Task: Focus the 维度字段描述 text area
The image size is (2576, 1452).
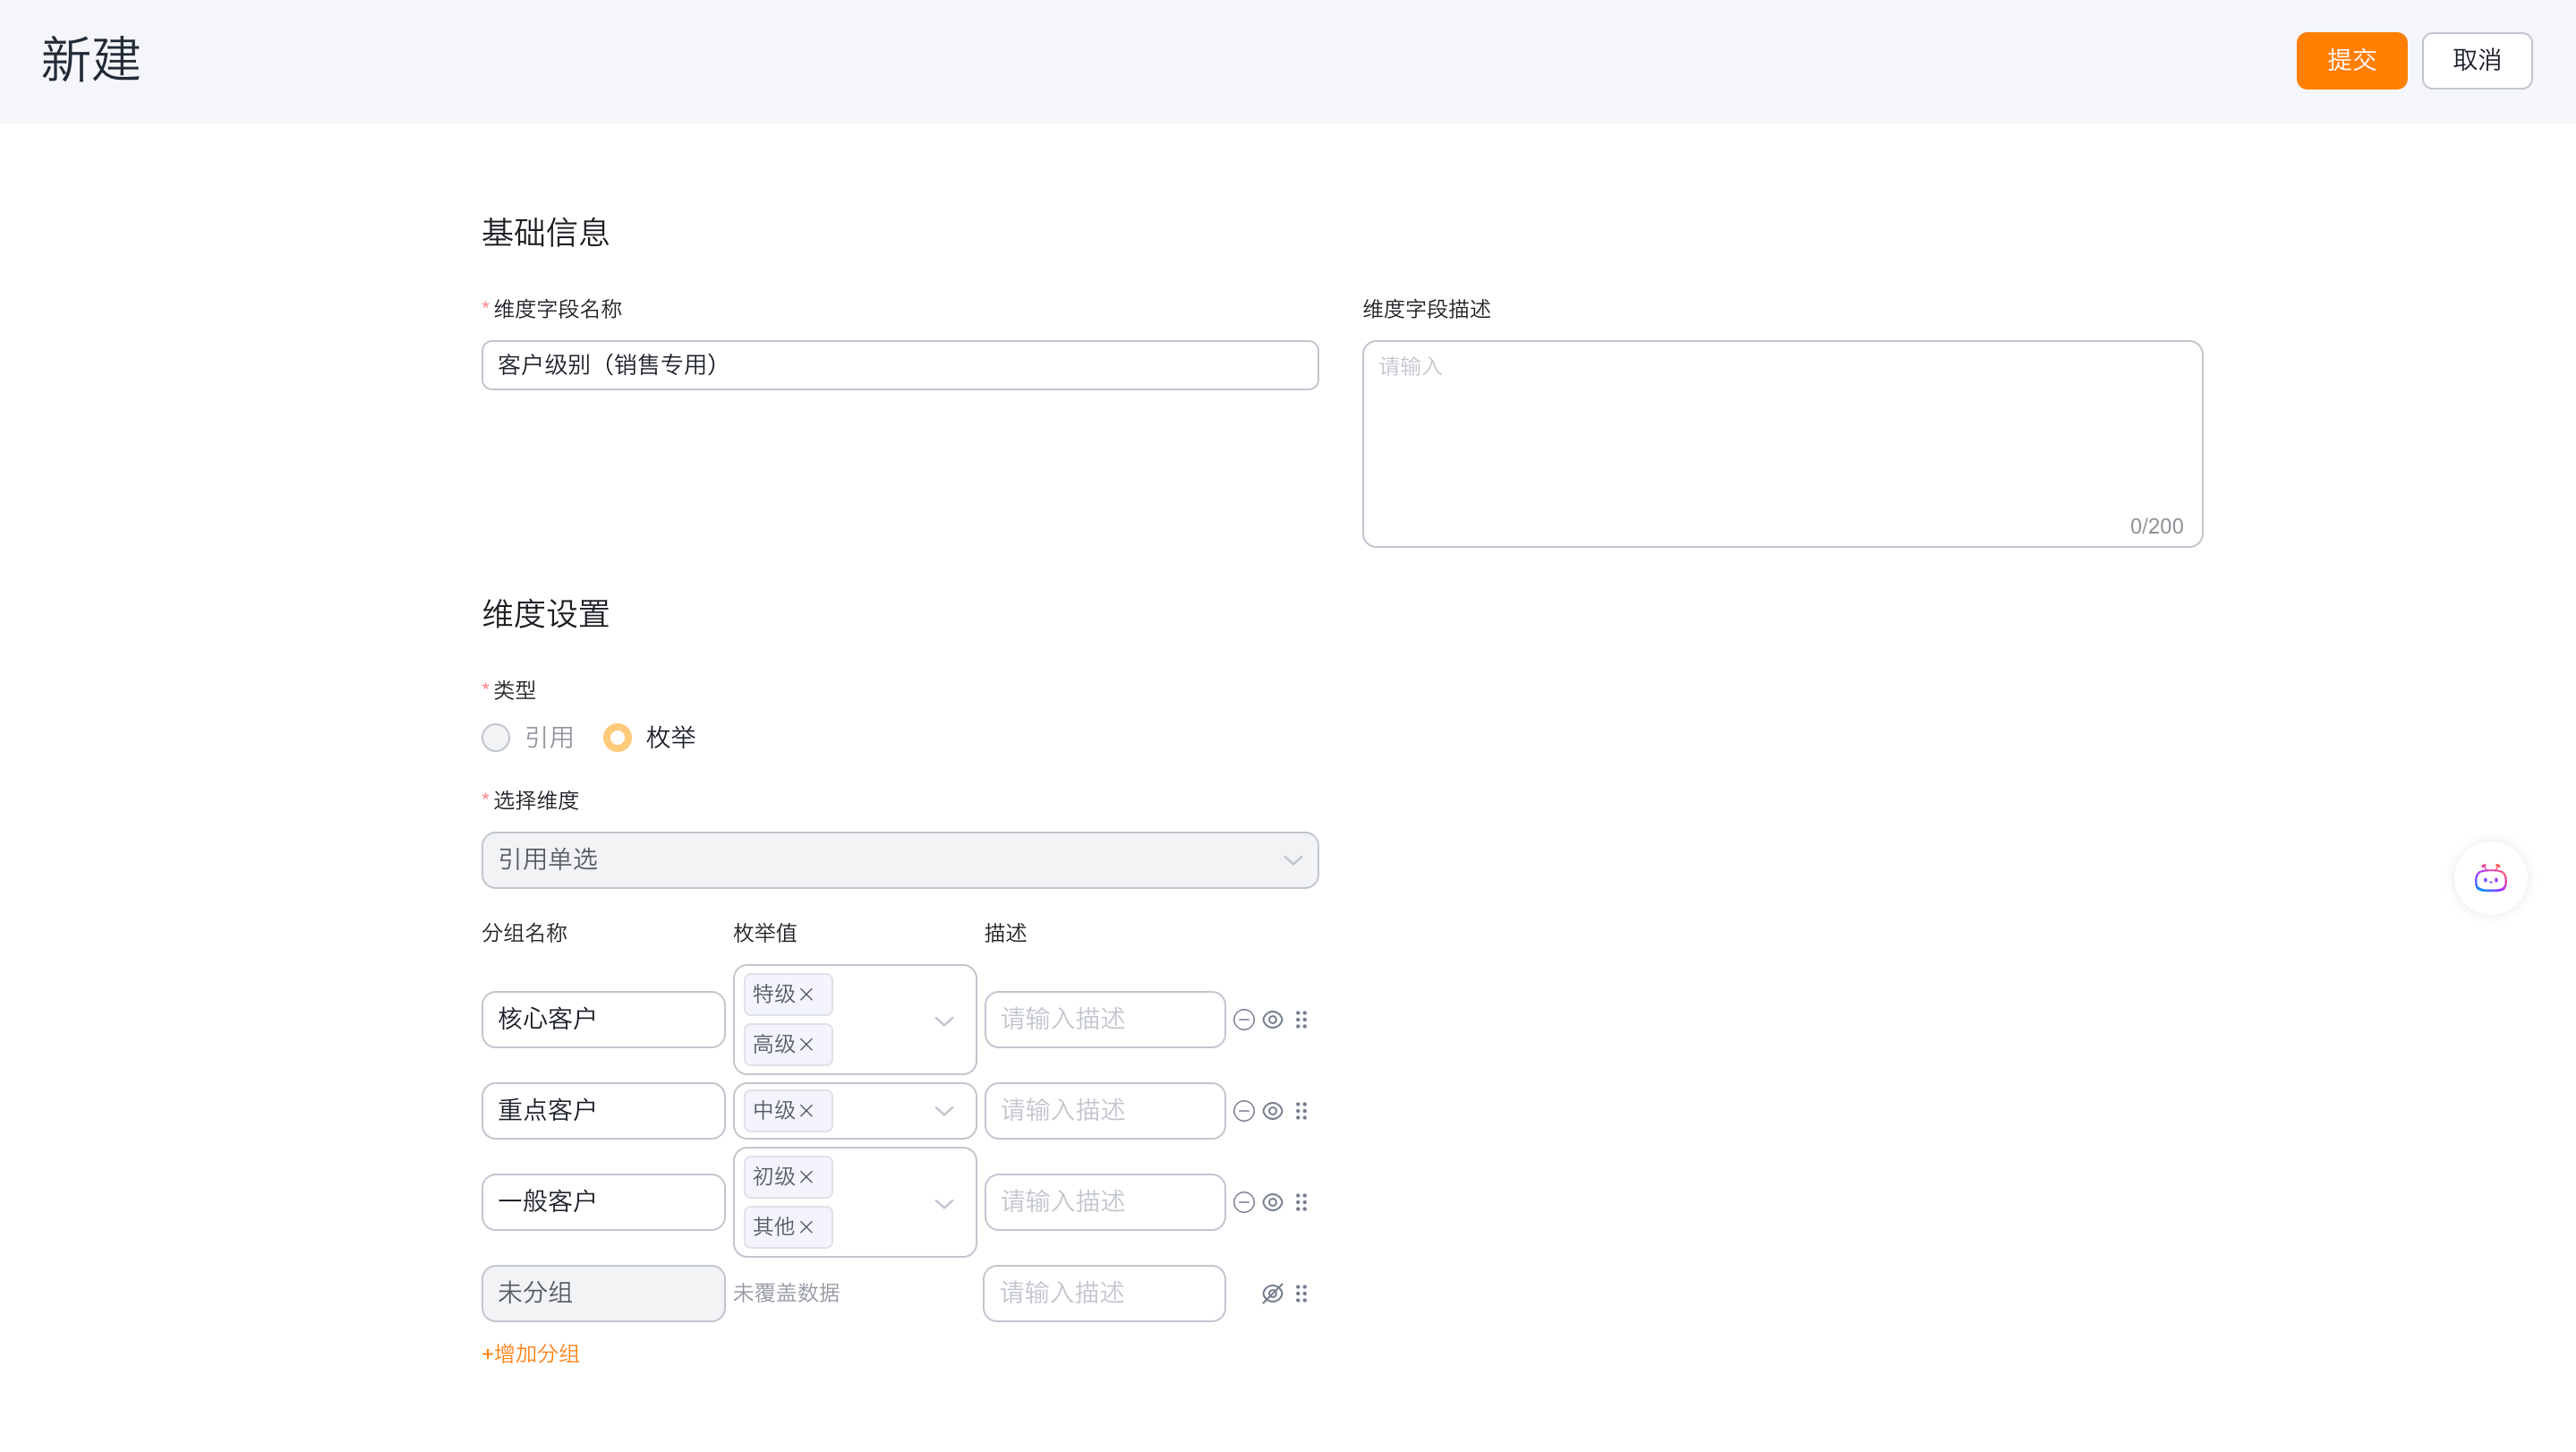Action: [x=1781, y=443]
